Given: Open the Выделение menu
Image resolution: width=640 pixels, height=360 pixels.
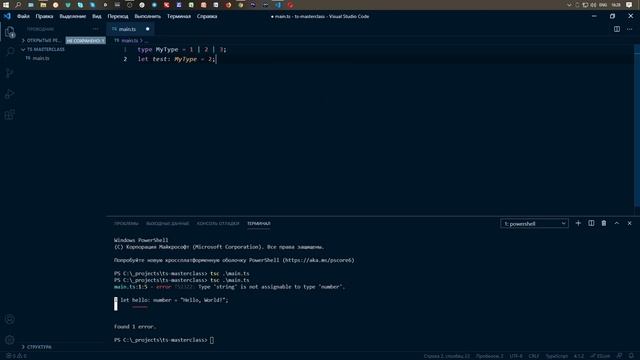Looking at the screenshot, I should 73,16.
